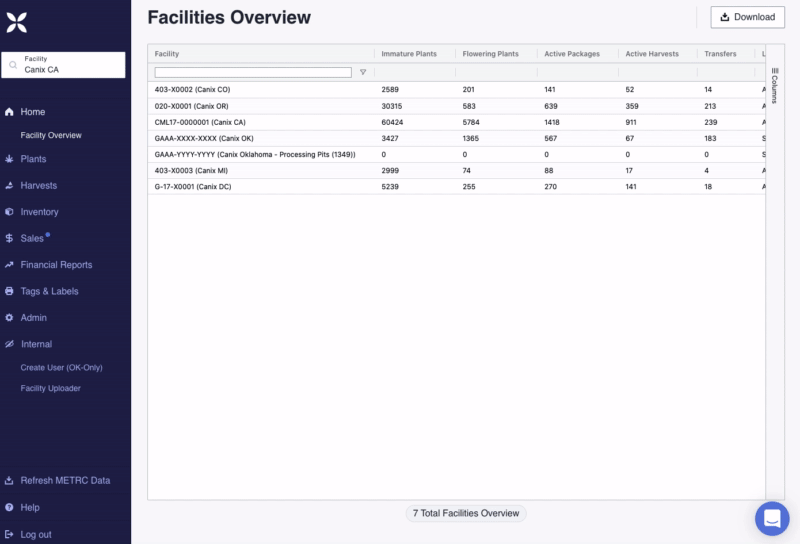
Task: Click flowering plants value 1365
Action: pyautogui.click(x=470, y=138)
